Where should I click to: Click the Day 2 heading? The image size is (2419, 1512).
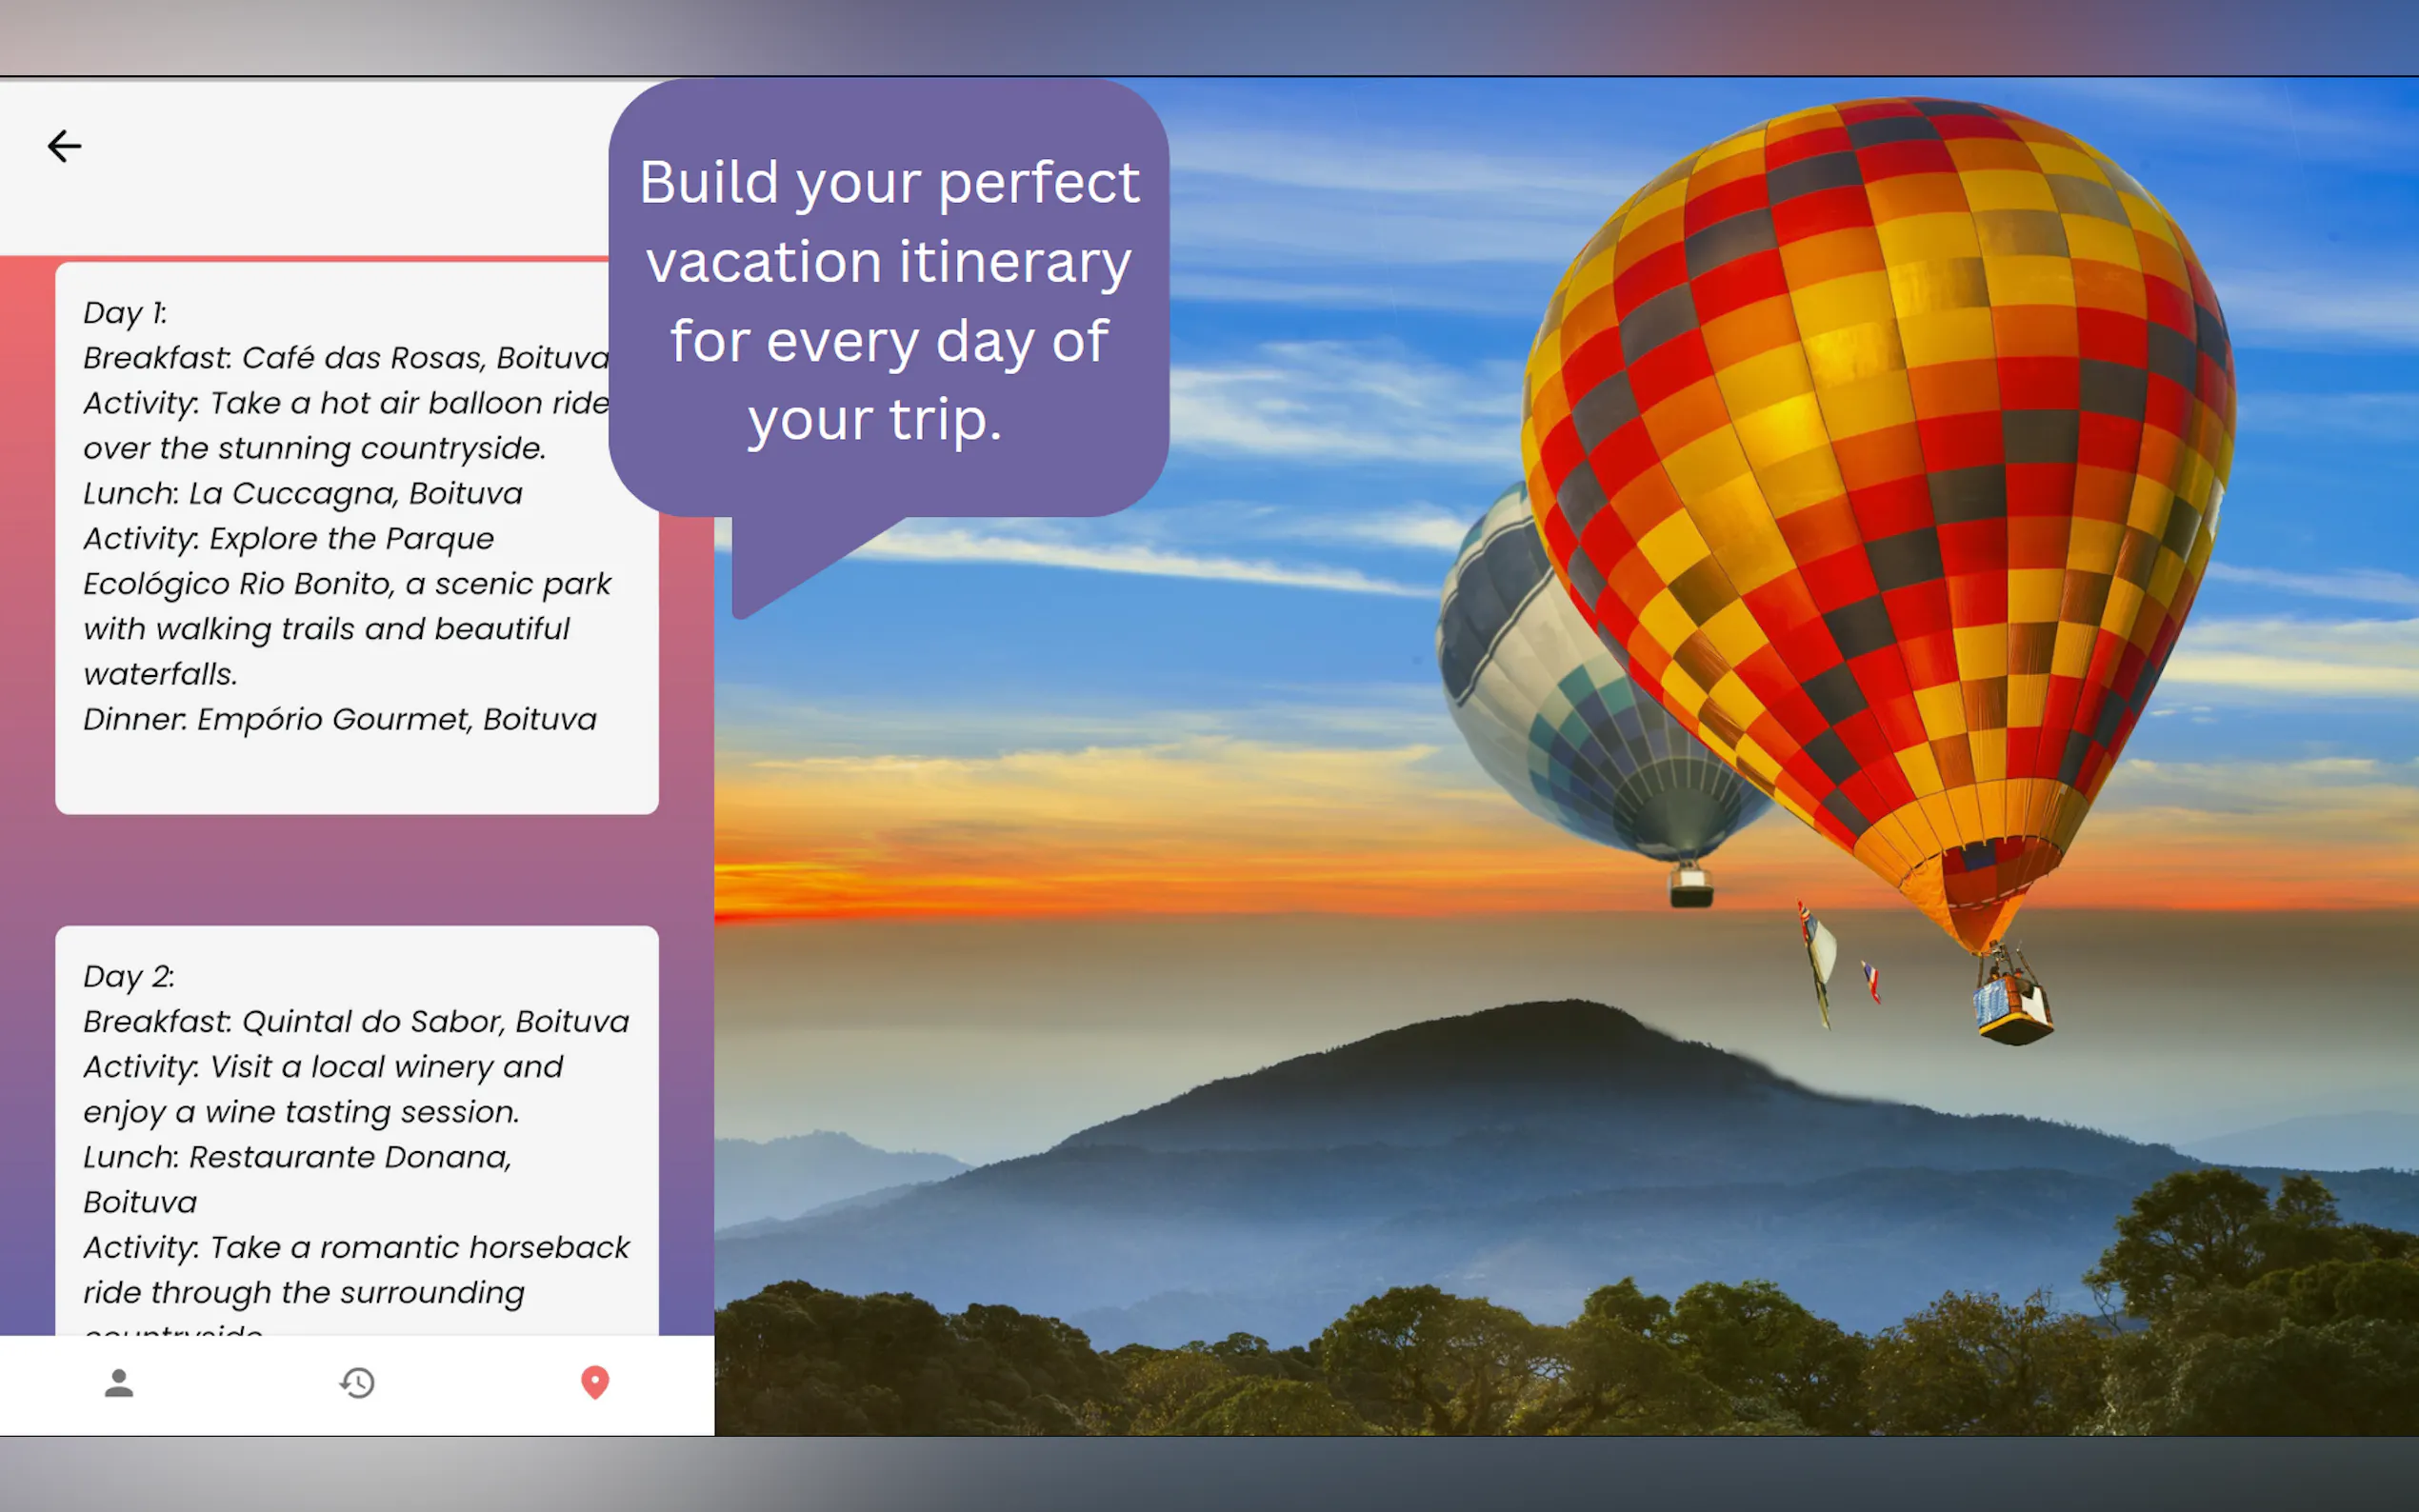(x=128, y=976)
